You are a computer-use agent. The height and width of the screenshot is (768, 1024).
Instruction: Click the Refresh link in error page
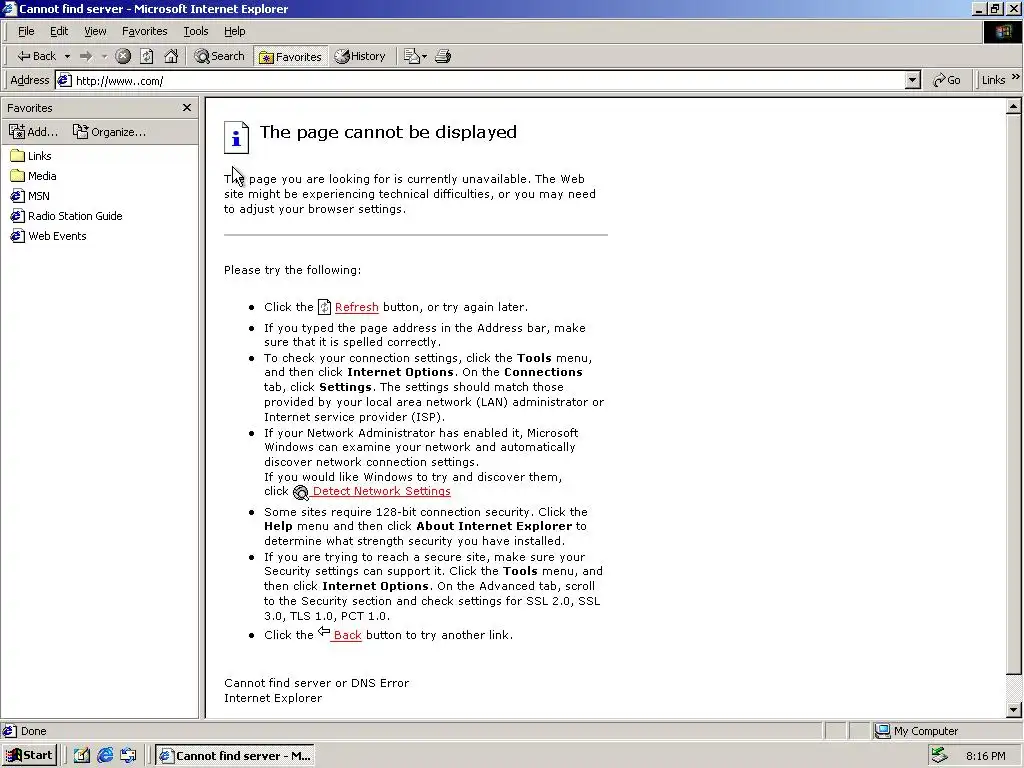pyautogui.click(x=357, y=307)
